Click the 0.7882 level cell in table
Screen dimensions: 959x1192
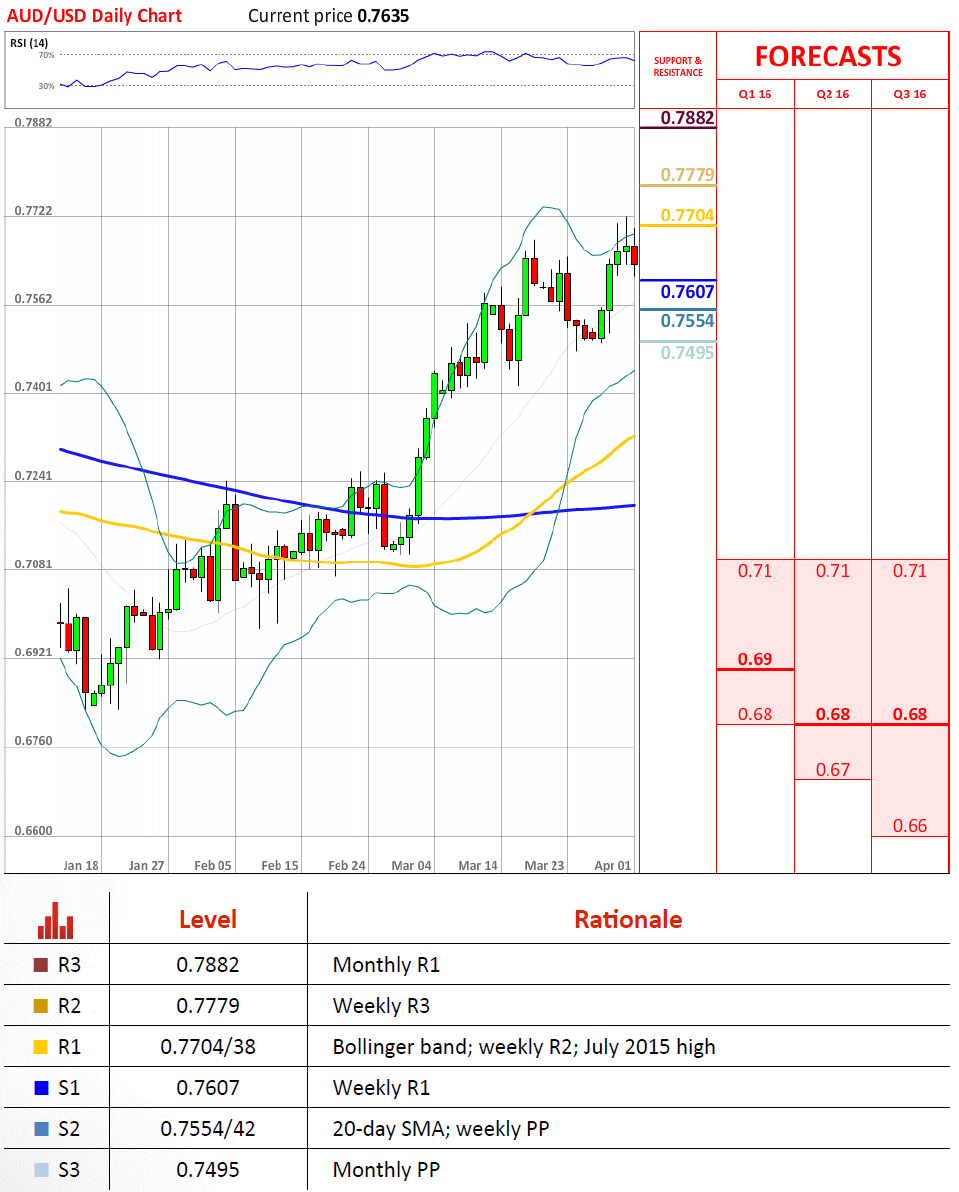click(x=207, y=965)
